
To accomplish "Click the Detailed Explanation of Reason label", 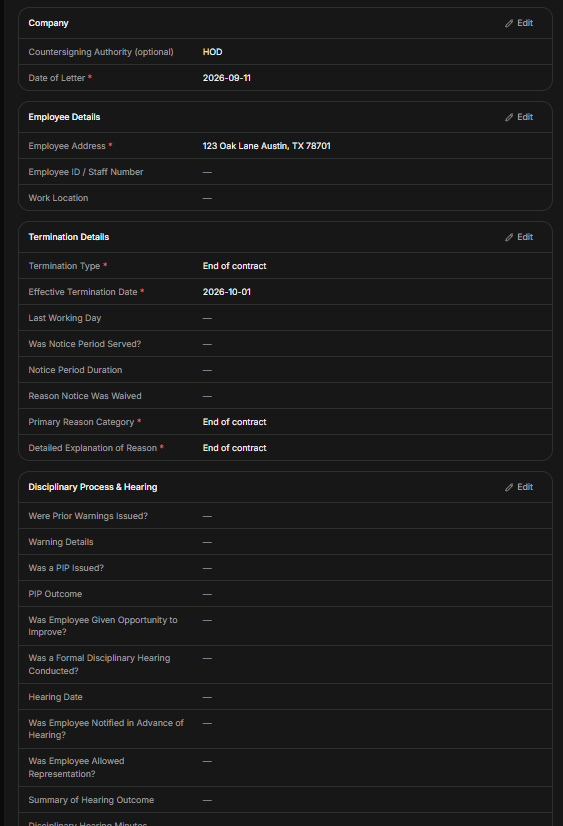I will coord(93,448).
